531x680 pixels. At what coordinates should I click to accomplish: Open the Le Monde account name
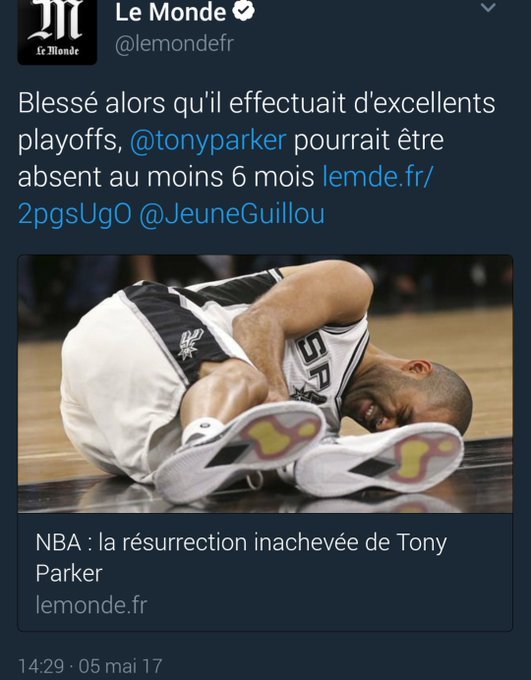coord(170,12)
